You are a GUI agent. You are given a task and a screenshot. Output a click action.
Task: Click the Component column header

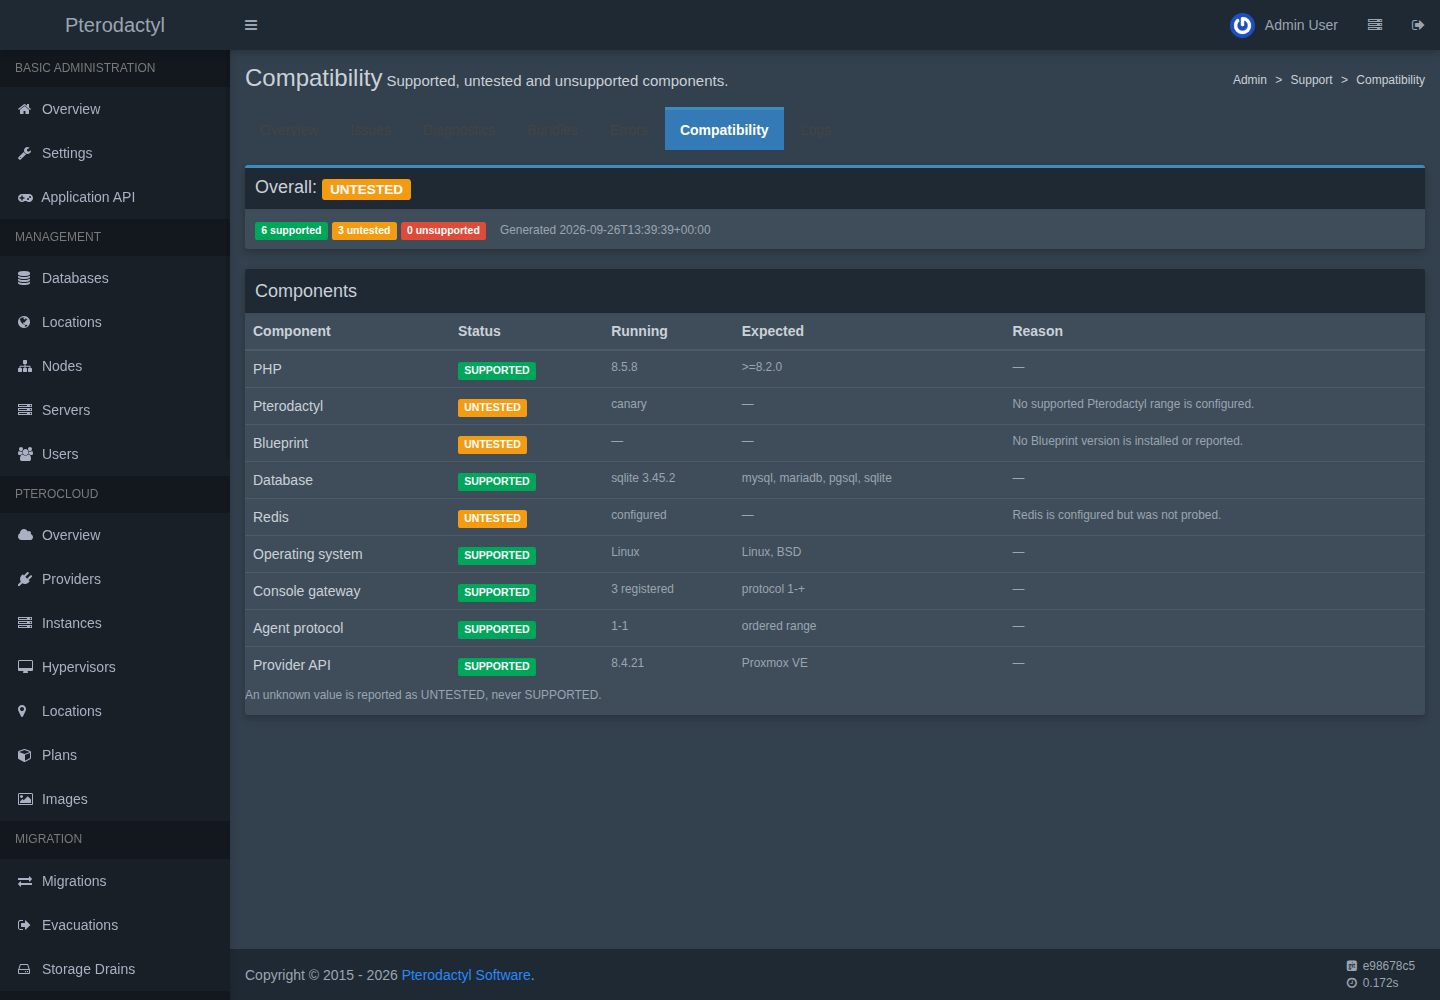pyautogui.click(x=292, y=331)
